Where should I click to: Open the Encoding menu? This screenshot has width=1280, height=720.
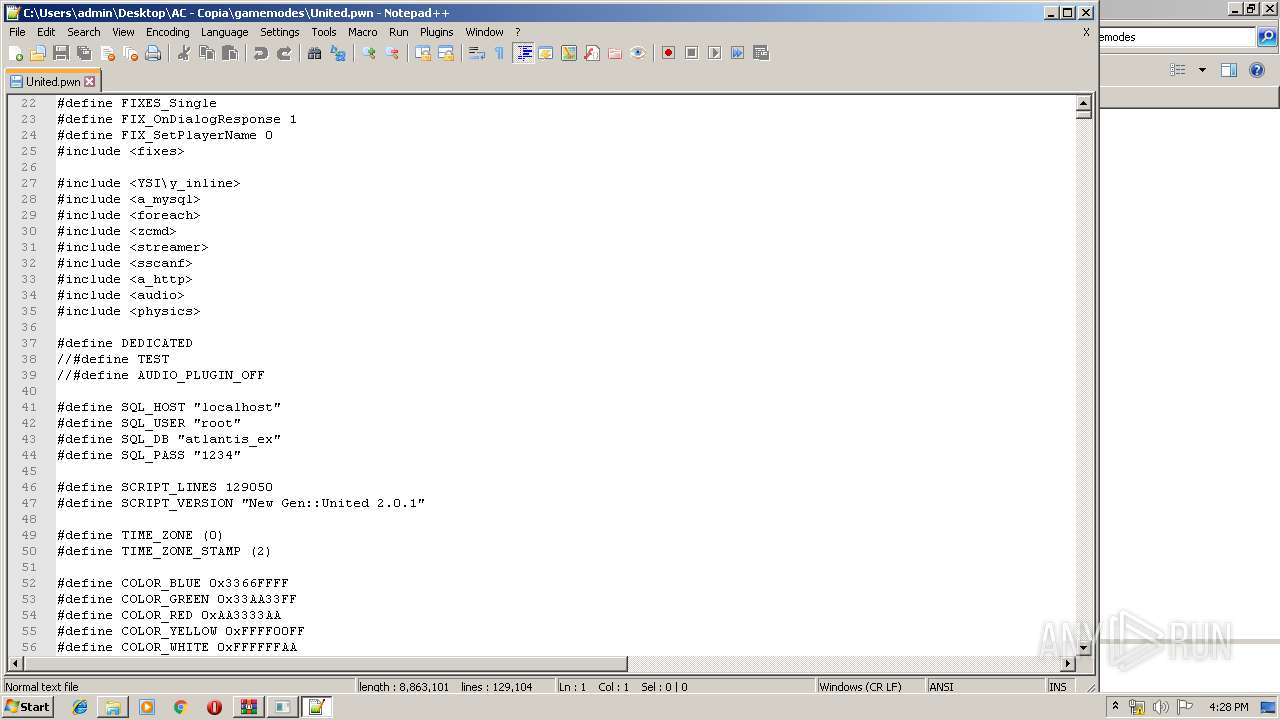click(x=167, y=32)
